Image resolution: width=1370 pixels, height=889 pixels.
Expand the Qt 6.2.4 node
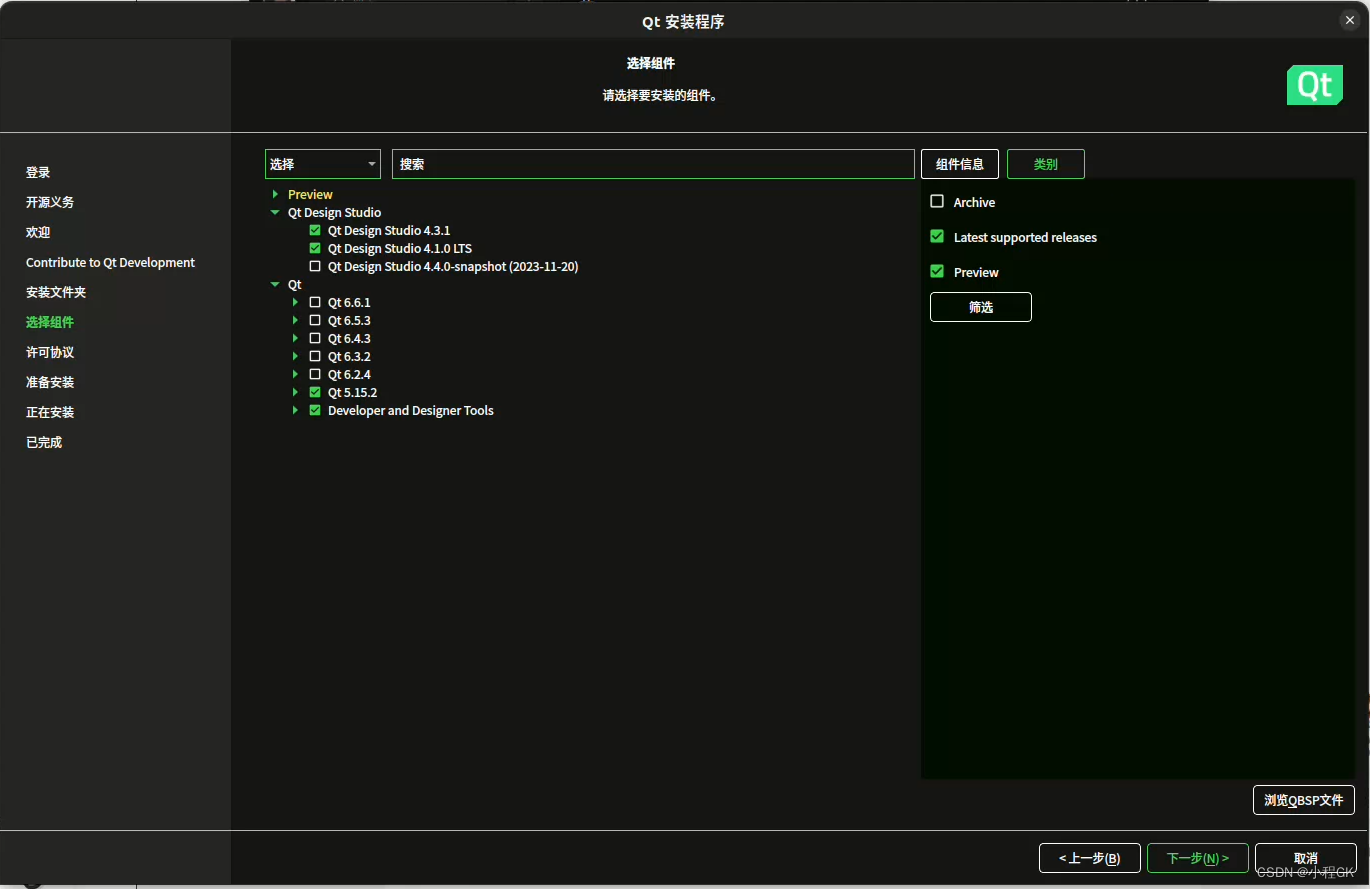click(x=295, y=374)
